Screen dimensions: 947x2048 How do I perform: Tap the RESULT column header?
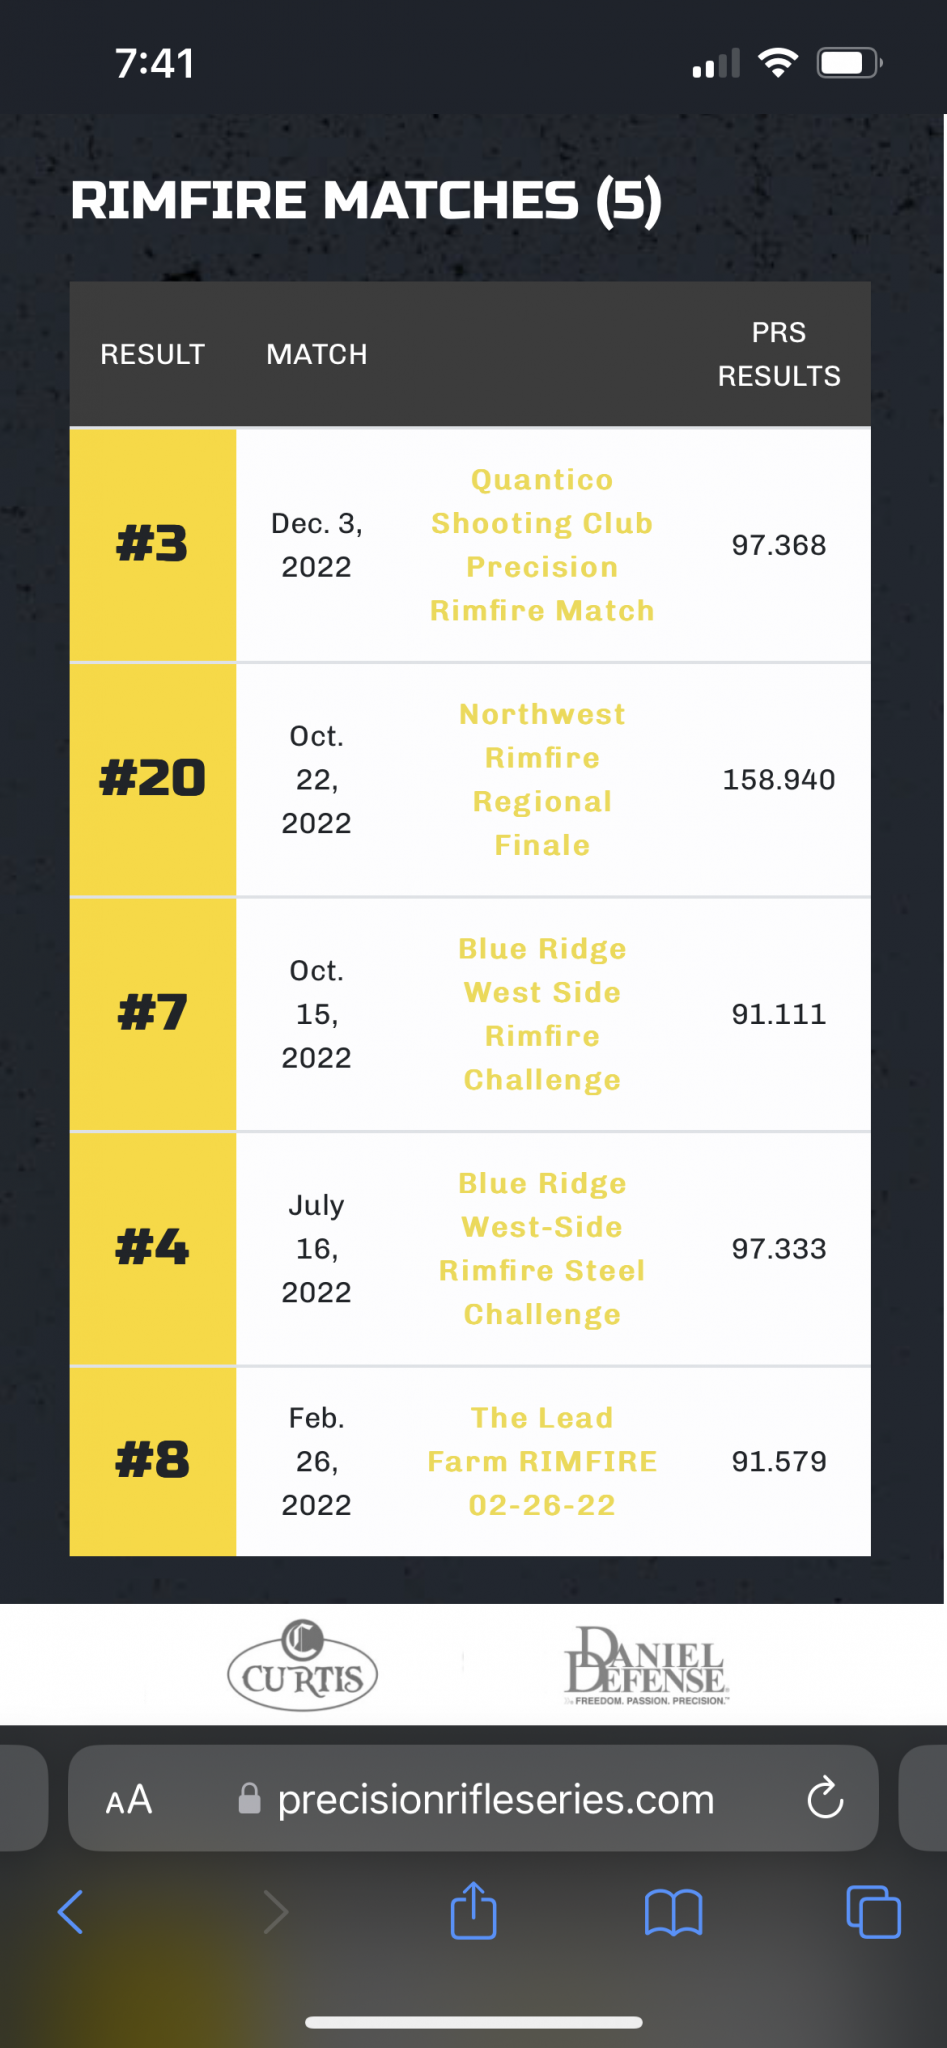pyautogui.click(x=152, y=354)
